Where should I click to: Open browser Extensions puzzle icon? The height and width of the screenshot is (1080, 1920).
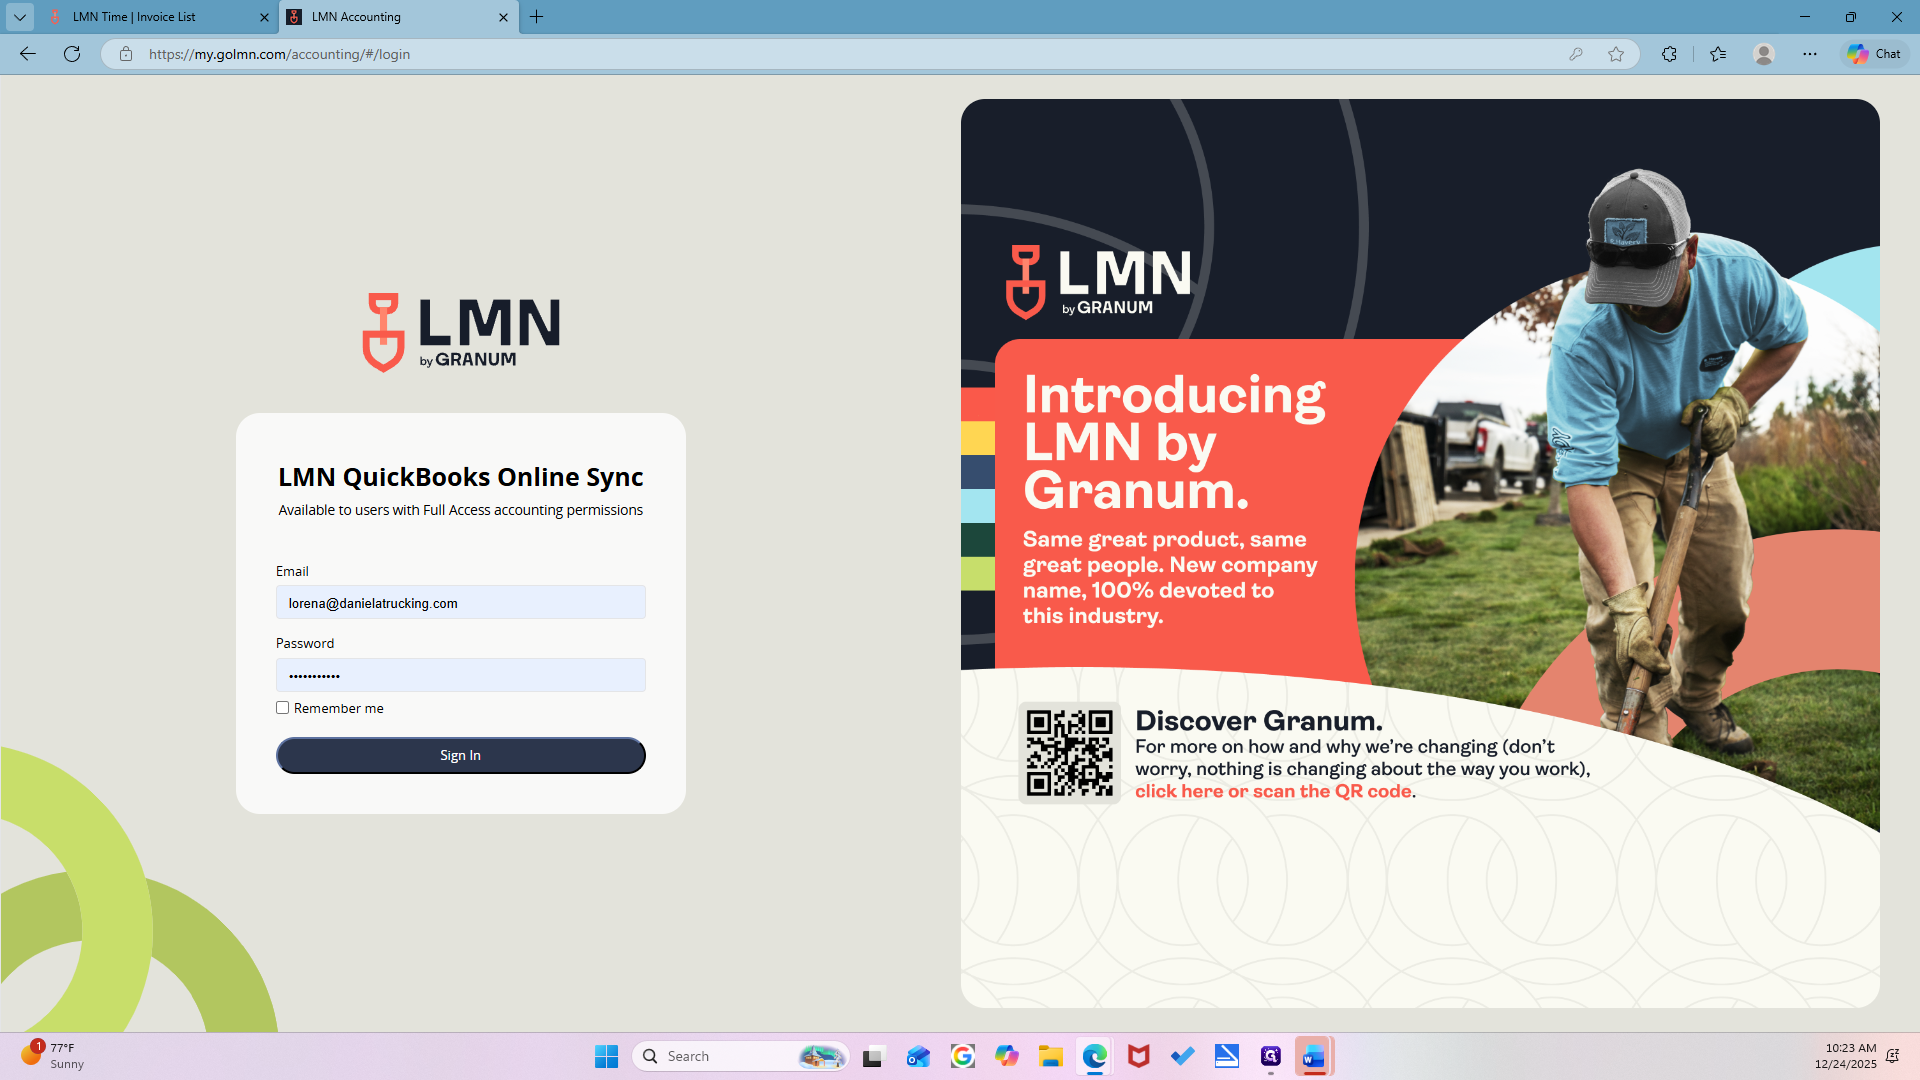(1669, 54)
